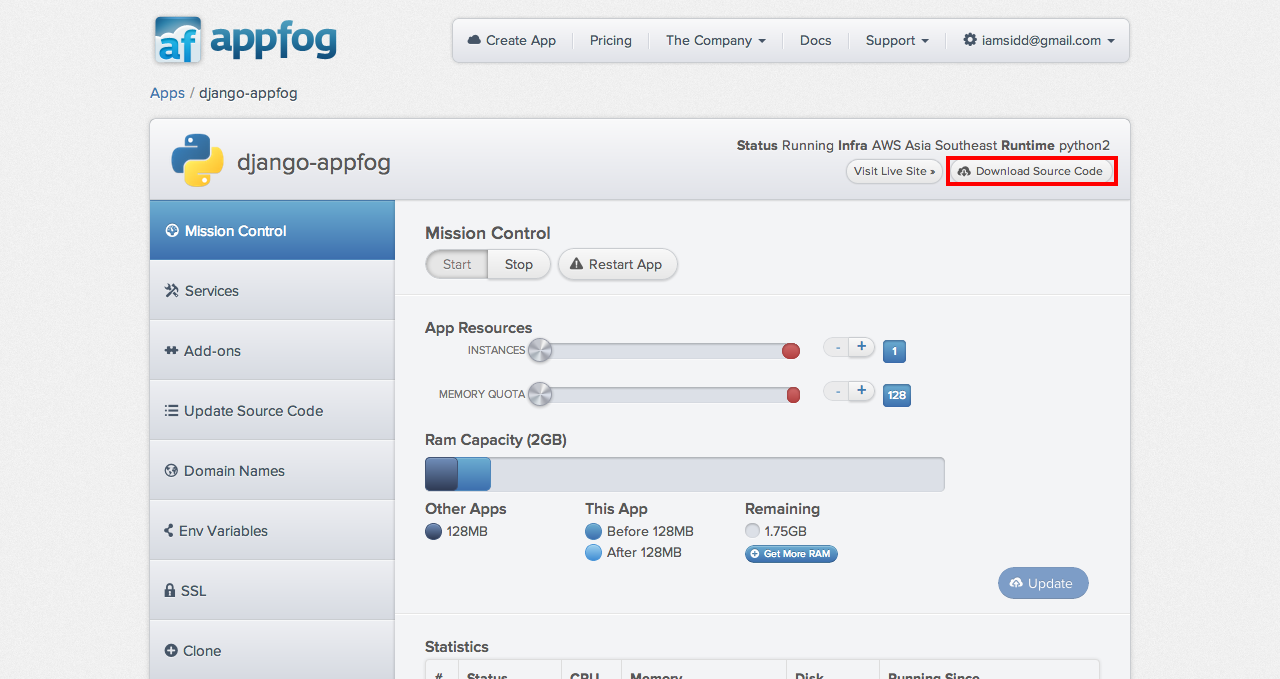This screenshot has width=1280, height=679.
Task: Switch to the Add-ons section
Action: 272,350
